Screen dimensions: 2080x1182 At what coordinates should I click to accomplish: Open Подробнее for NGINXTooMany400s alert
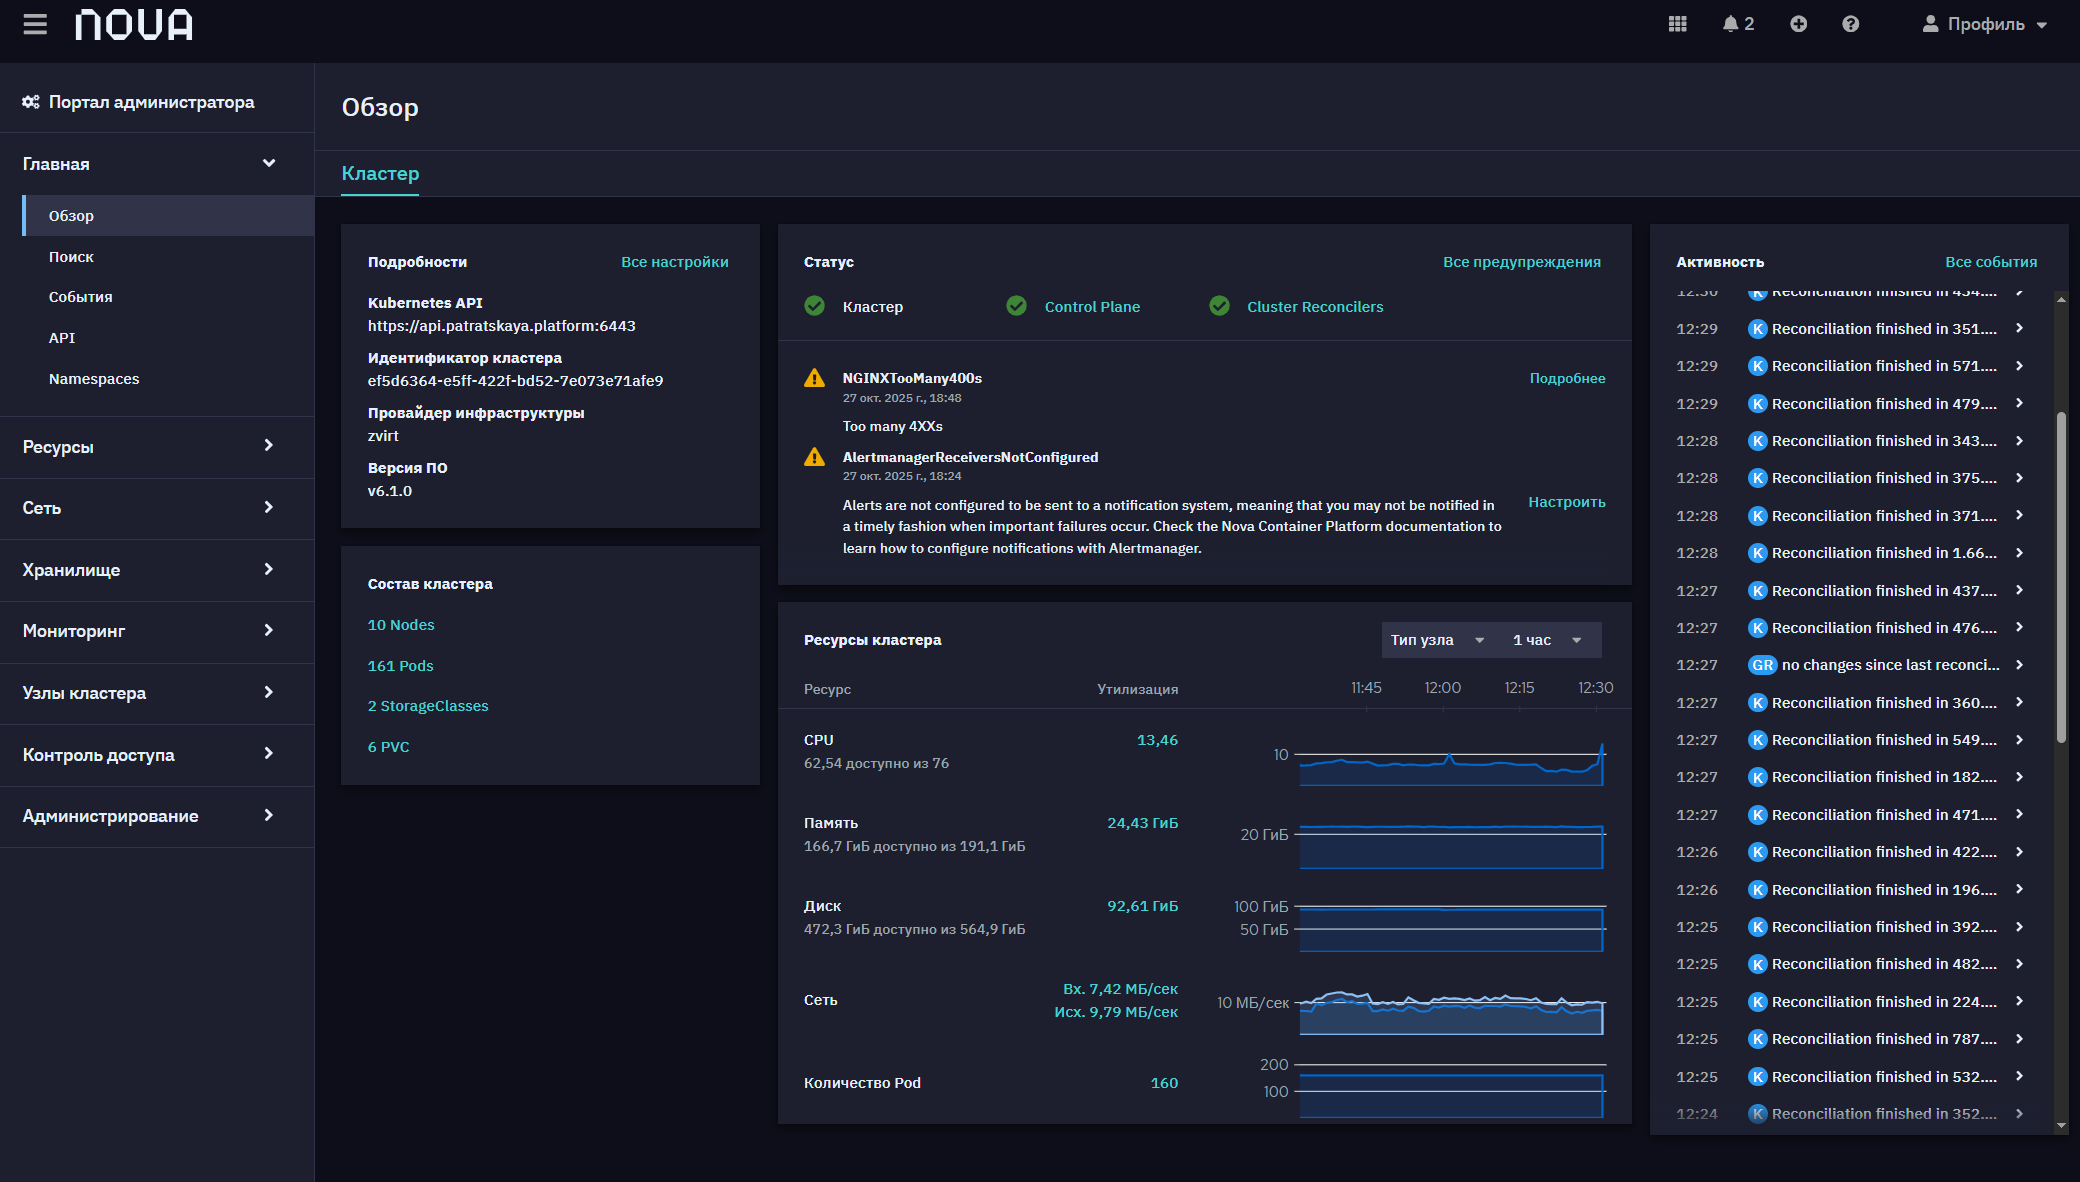(x=1567, y=378)
